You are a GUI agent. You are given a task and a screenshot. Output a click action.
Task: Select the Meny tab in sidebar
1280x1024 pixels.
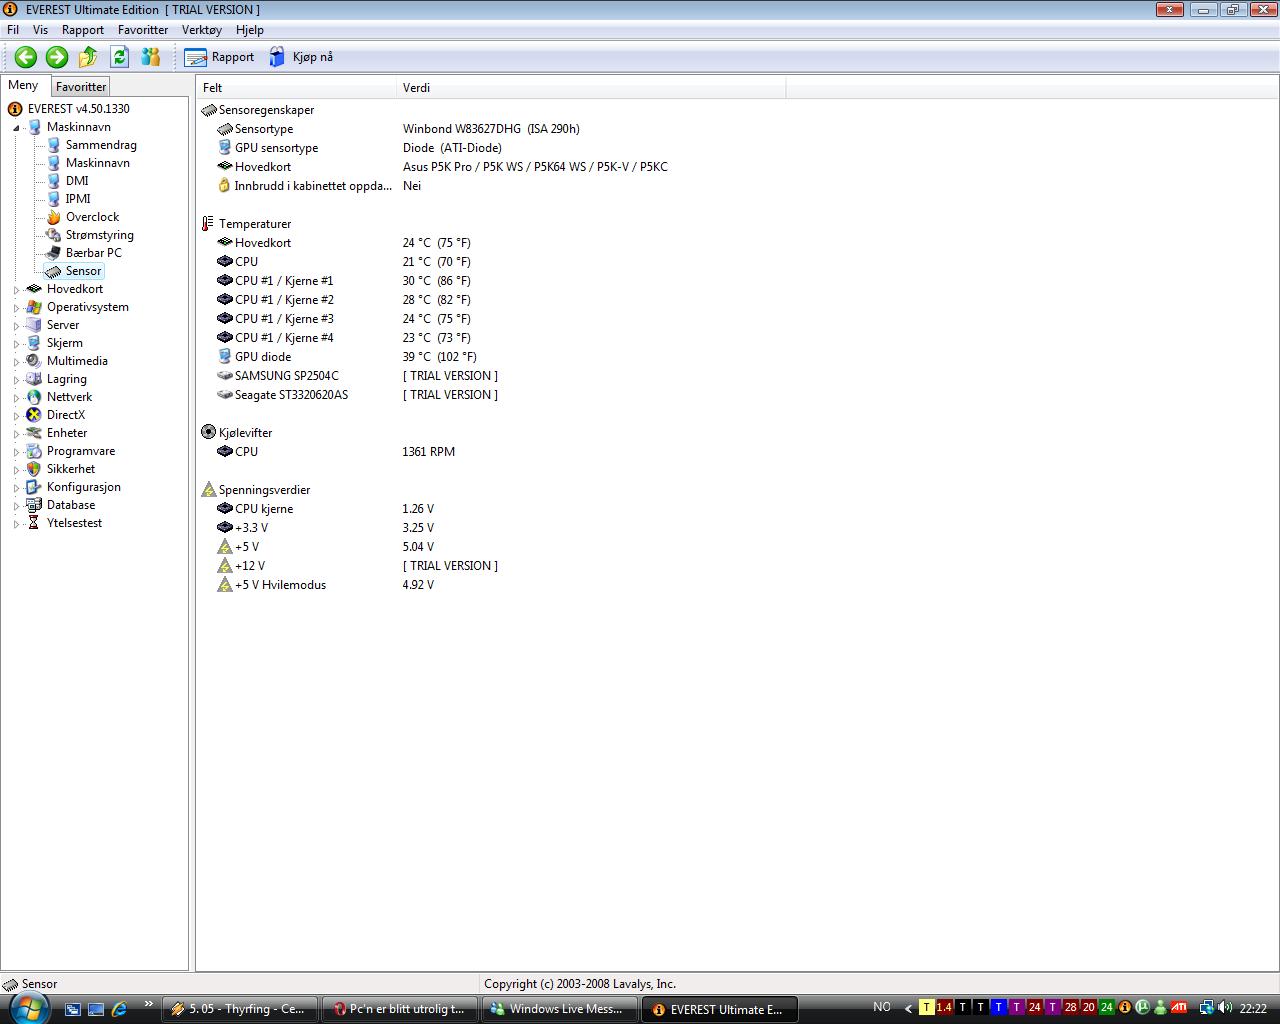(23, 86)
